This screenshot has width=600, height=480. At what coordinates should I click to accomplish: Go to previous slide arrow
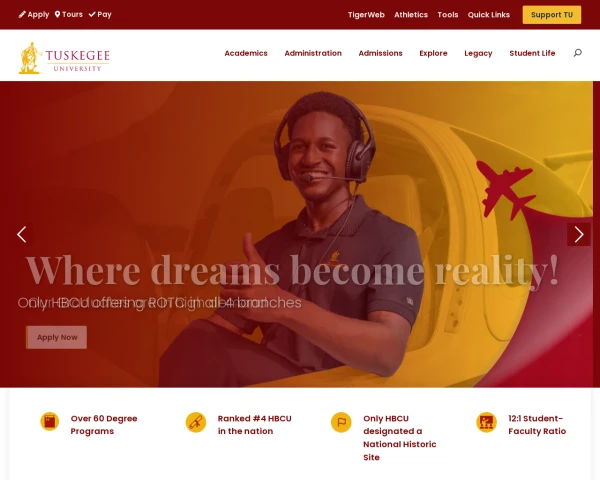[x=22, y=234]
